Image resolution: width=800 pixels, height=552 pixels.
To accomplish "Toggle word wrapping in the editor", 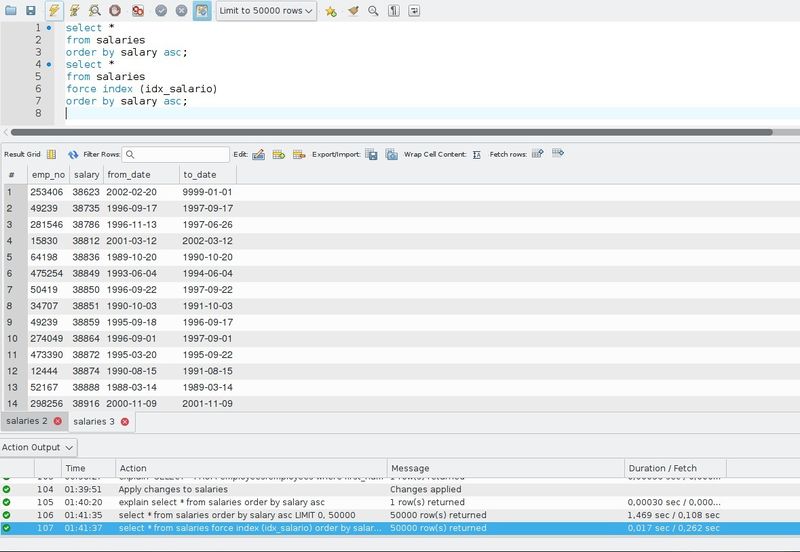I will (x=414, y=10).
